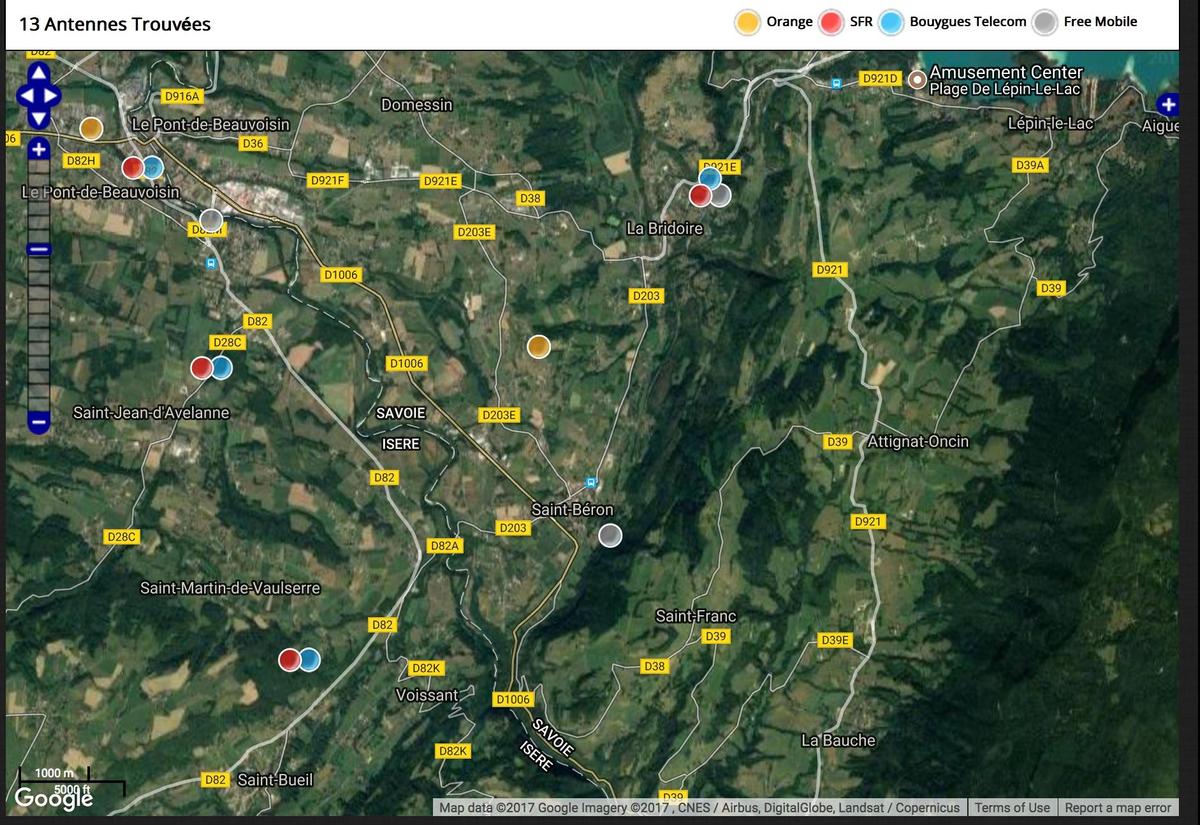The image size is (1200, 825).
Task: Zoom in with the plus button above slider
Action: (x=38, y=150)
